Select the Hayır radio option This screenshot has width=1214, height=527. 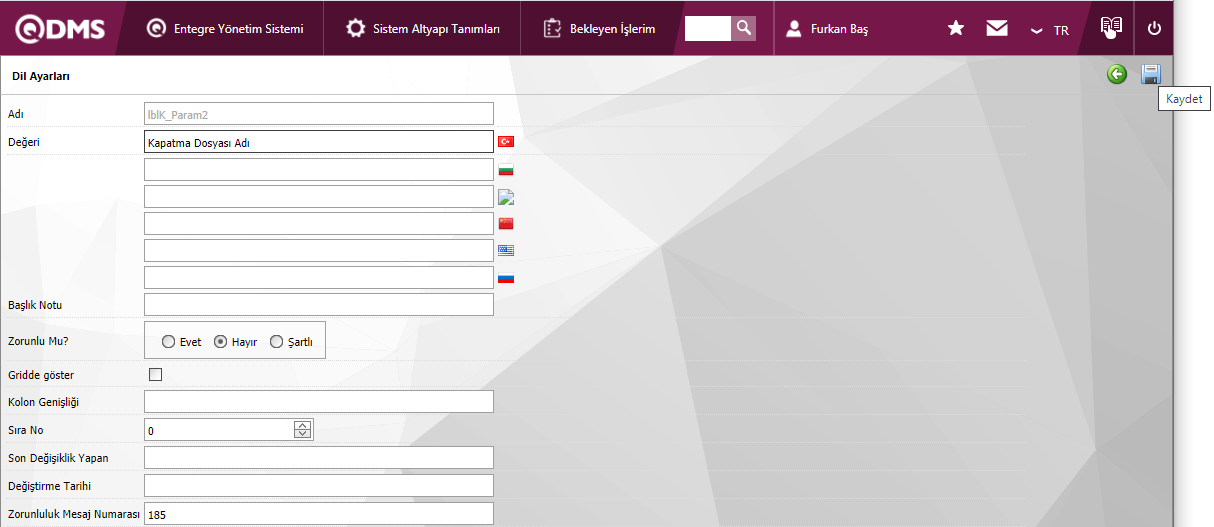pyautogui.click(x=221, y=341)
